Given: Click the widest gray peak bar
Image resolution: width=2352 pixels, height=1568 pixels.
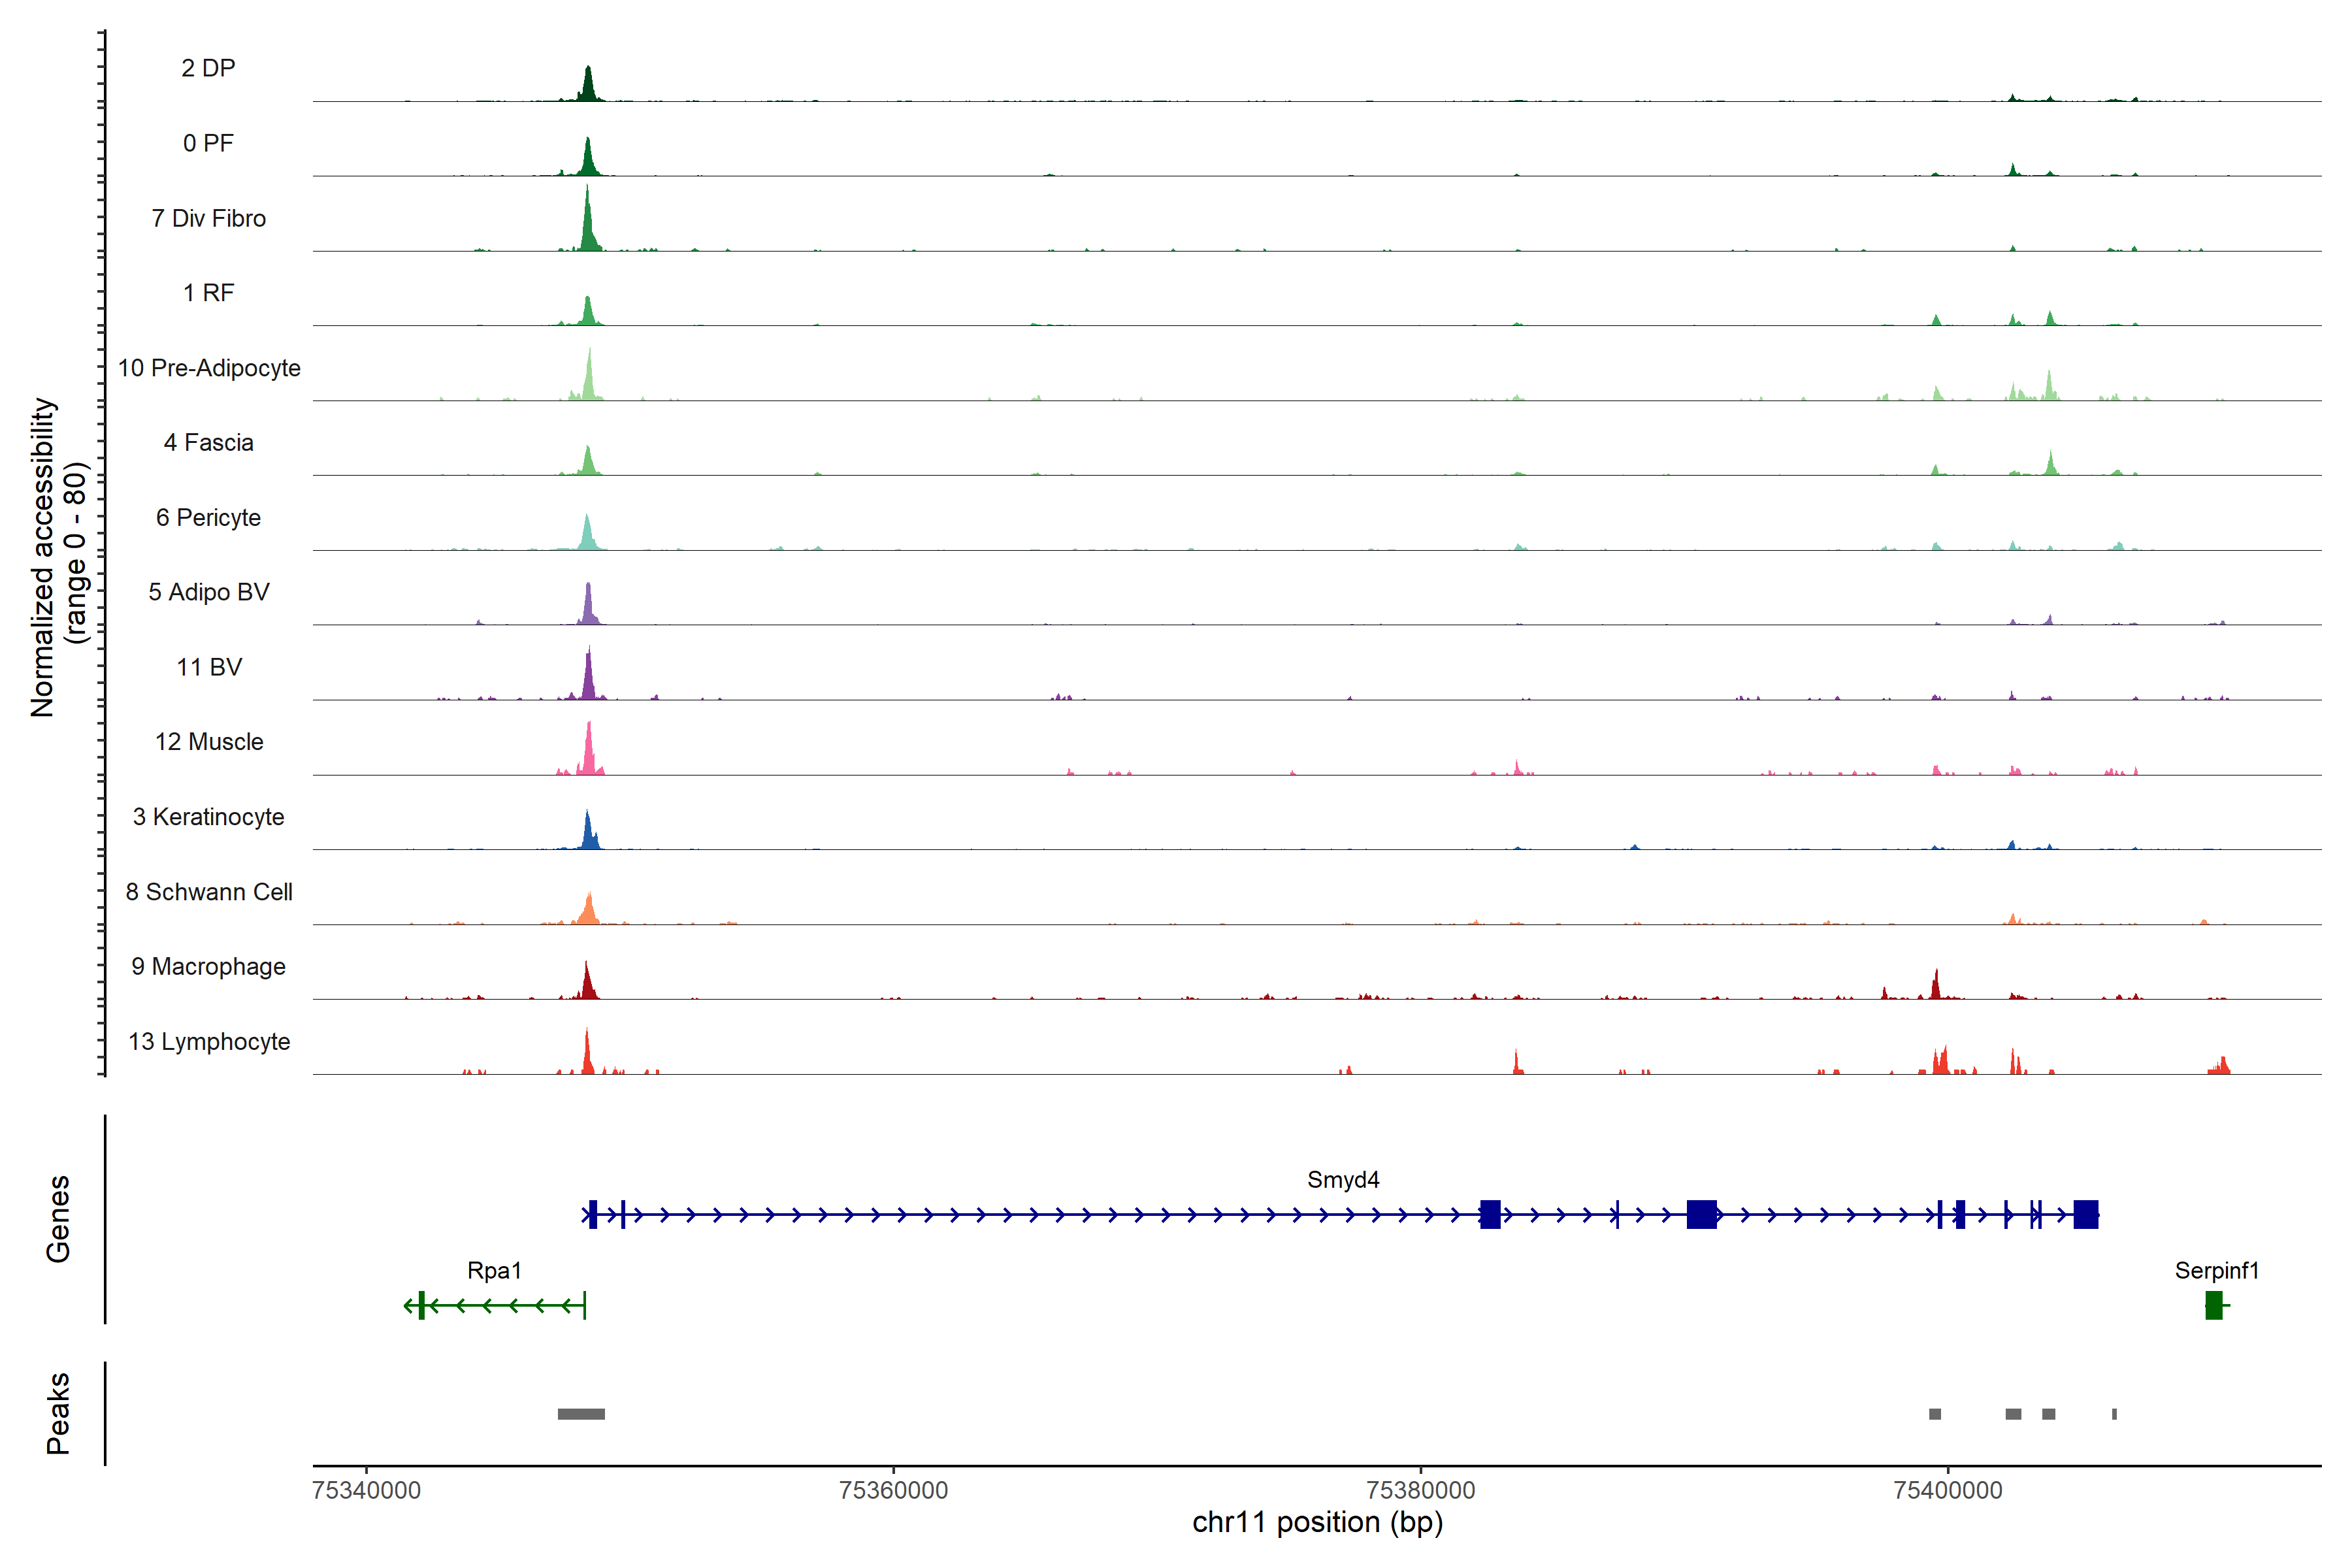Looking at the screenshot, I should pos(581,1414).
